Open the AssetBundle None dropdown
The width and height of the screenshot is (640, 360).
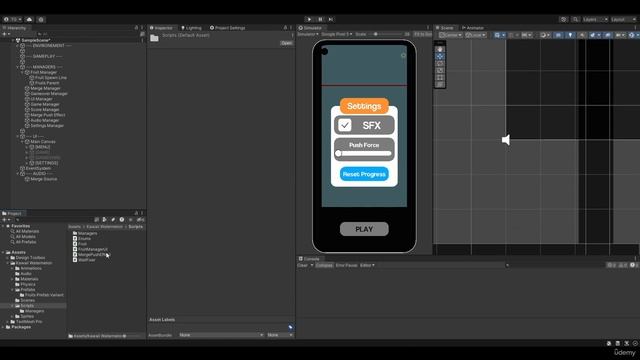tap(221, 335)
